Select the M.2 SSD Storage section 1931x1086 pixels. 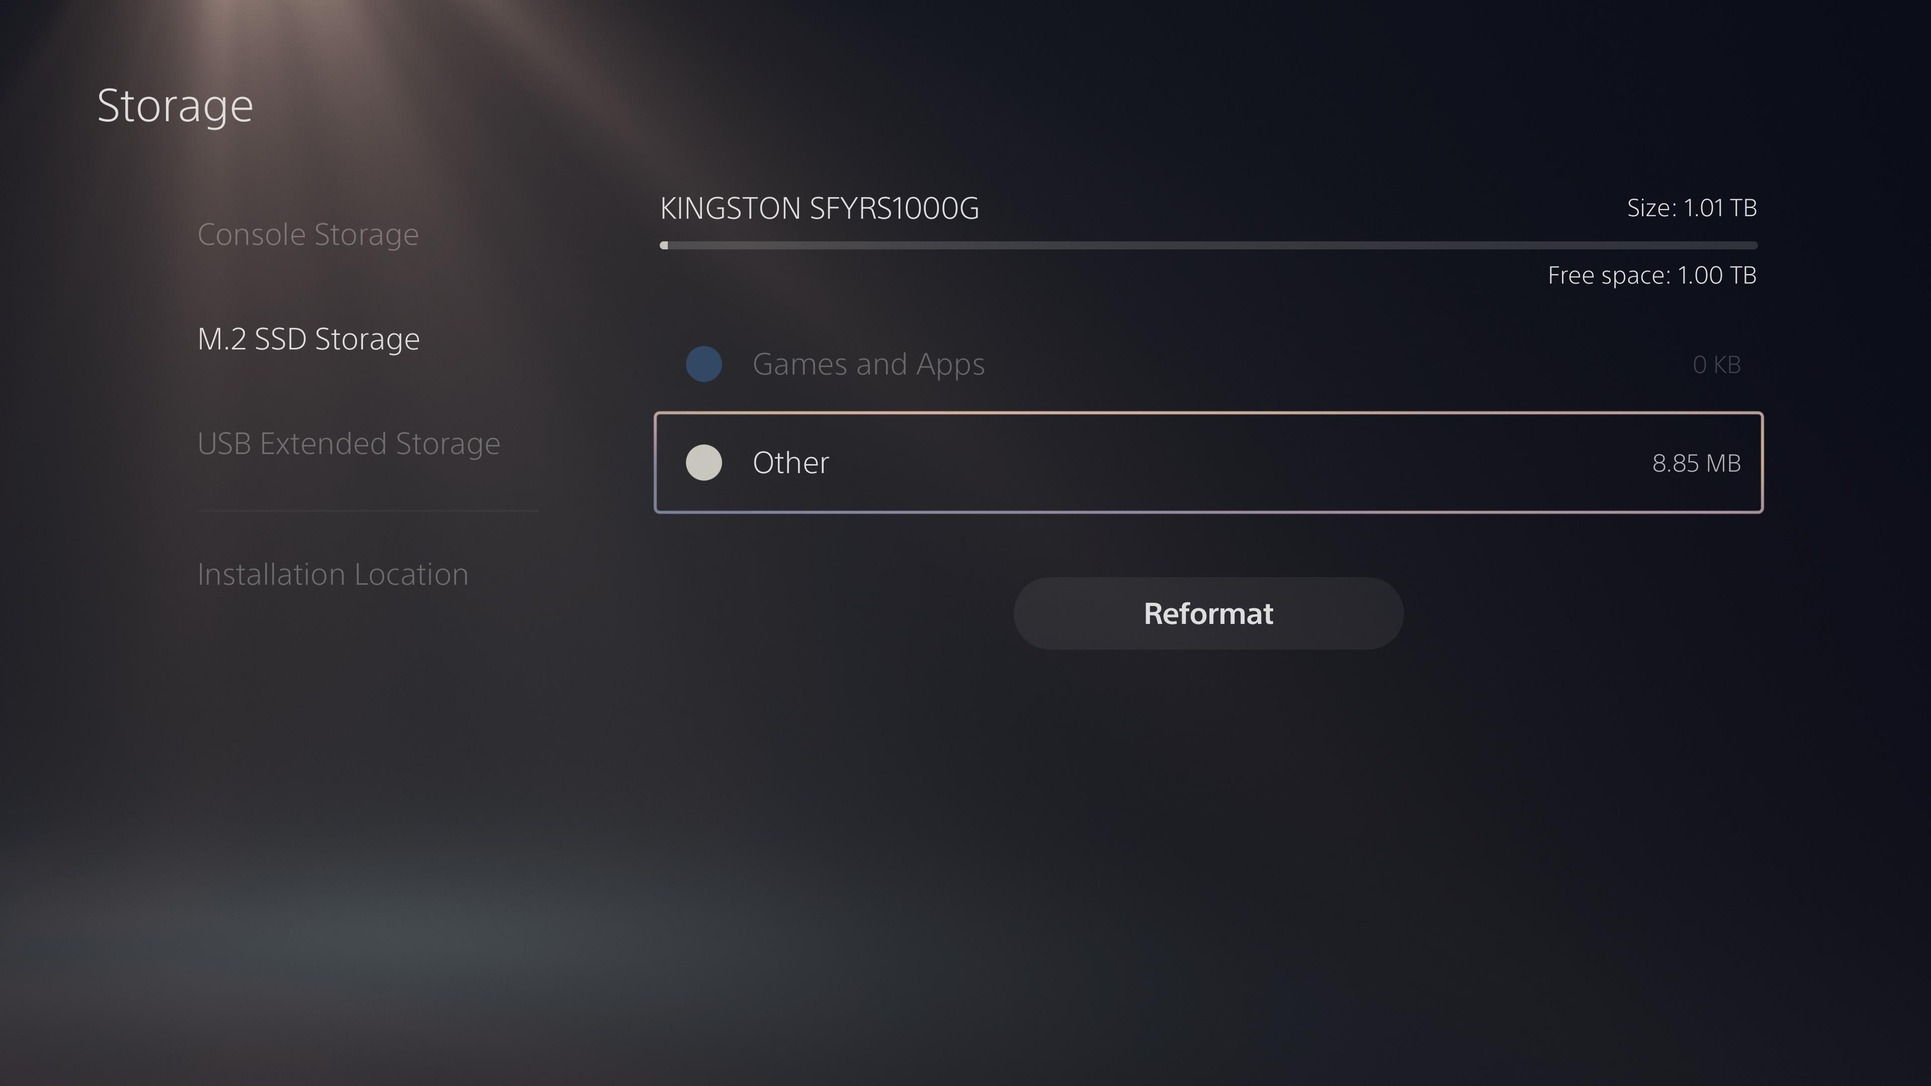coord(308,339)
